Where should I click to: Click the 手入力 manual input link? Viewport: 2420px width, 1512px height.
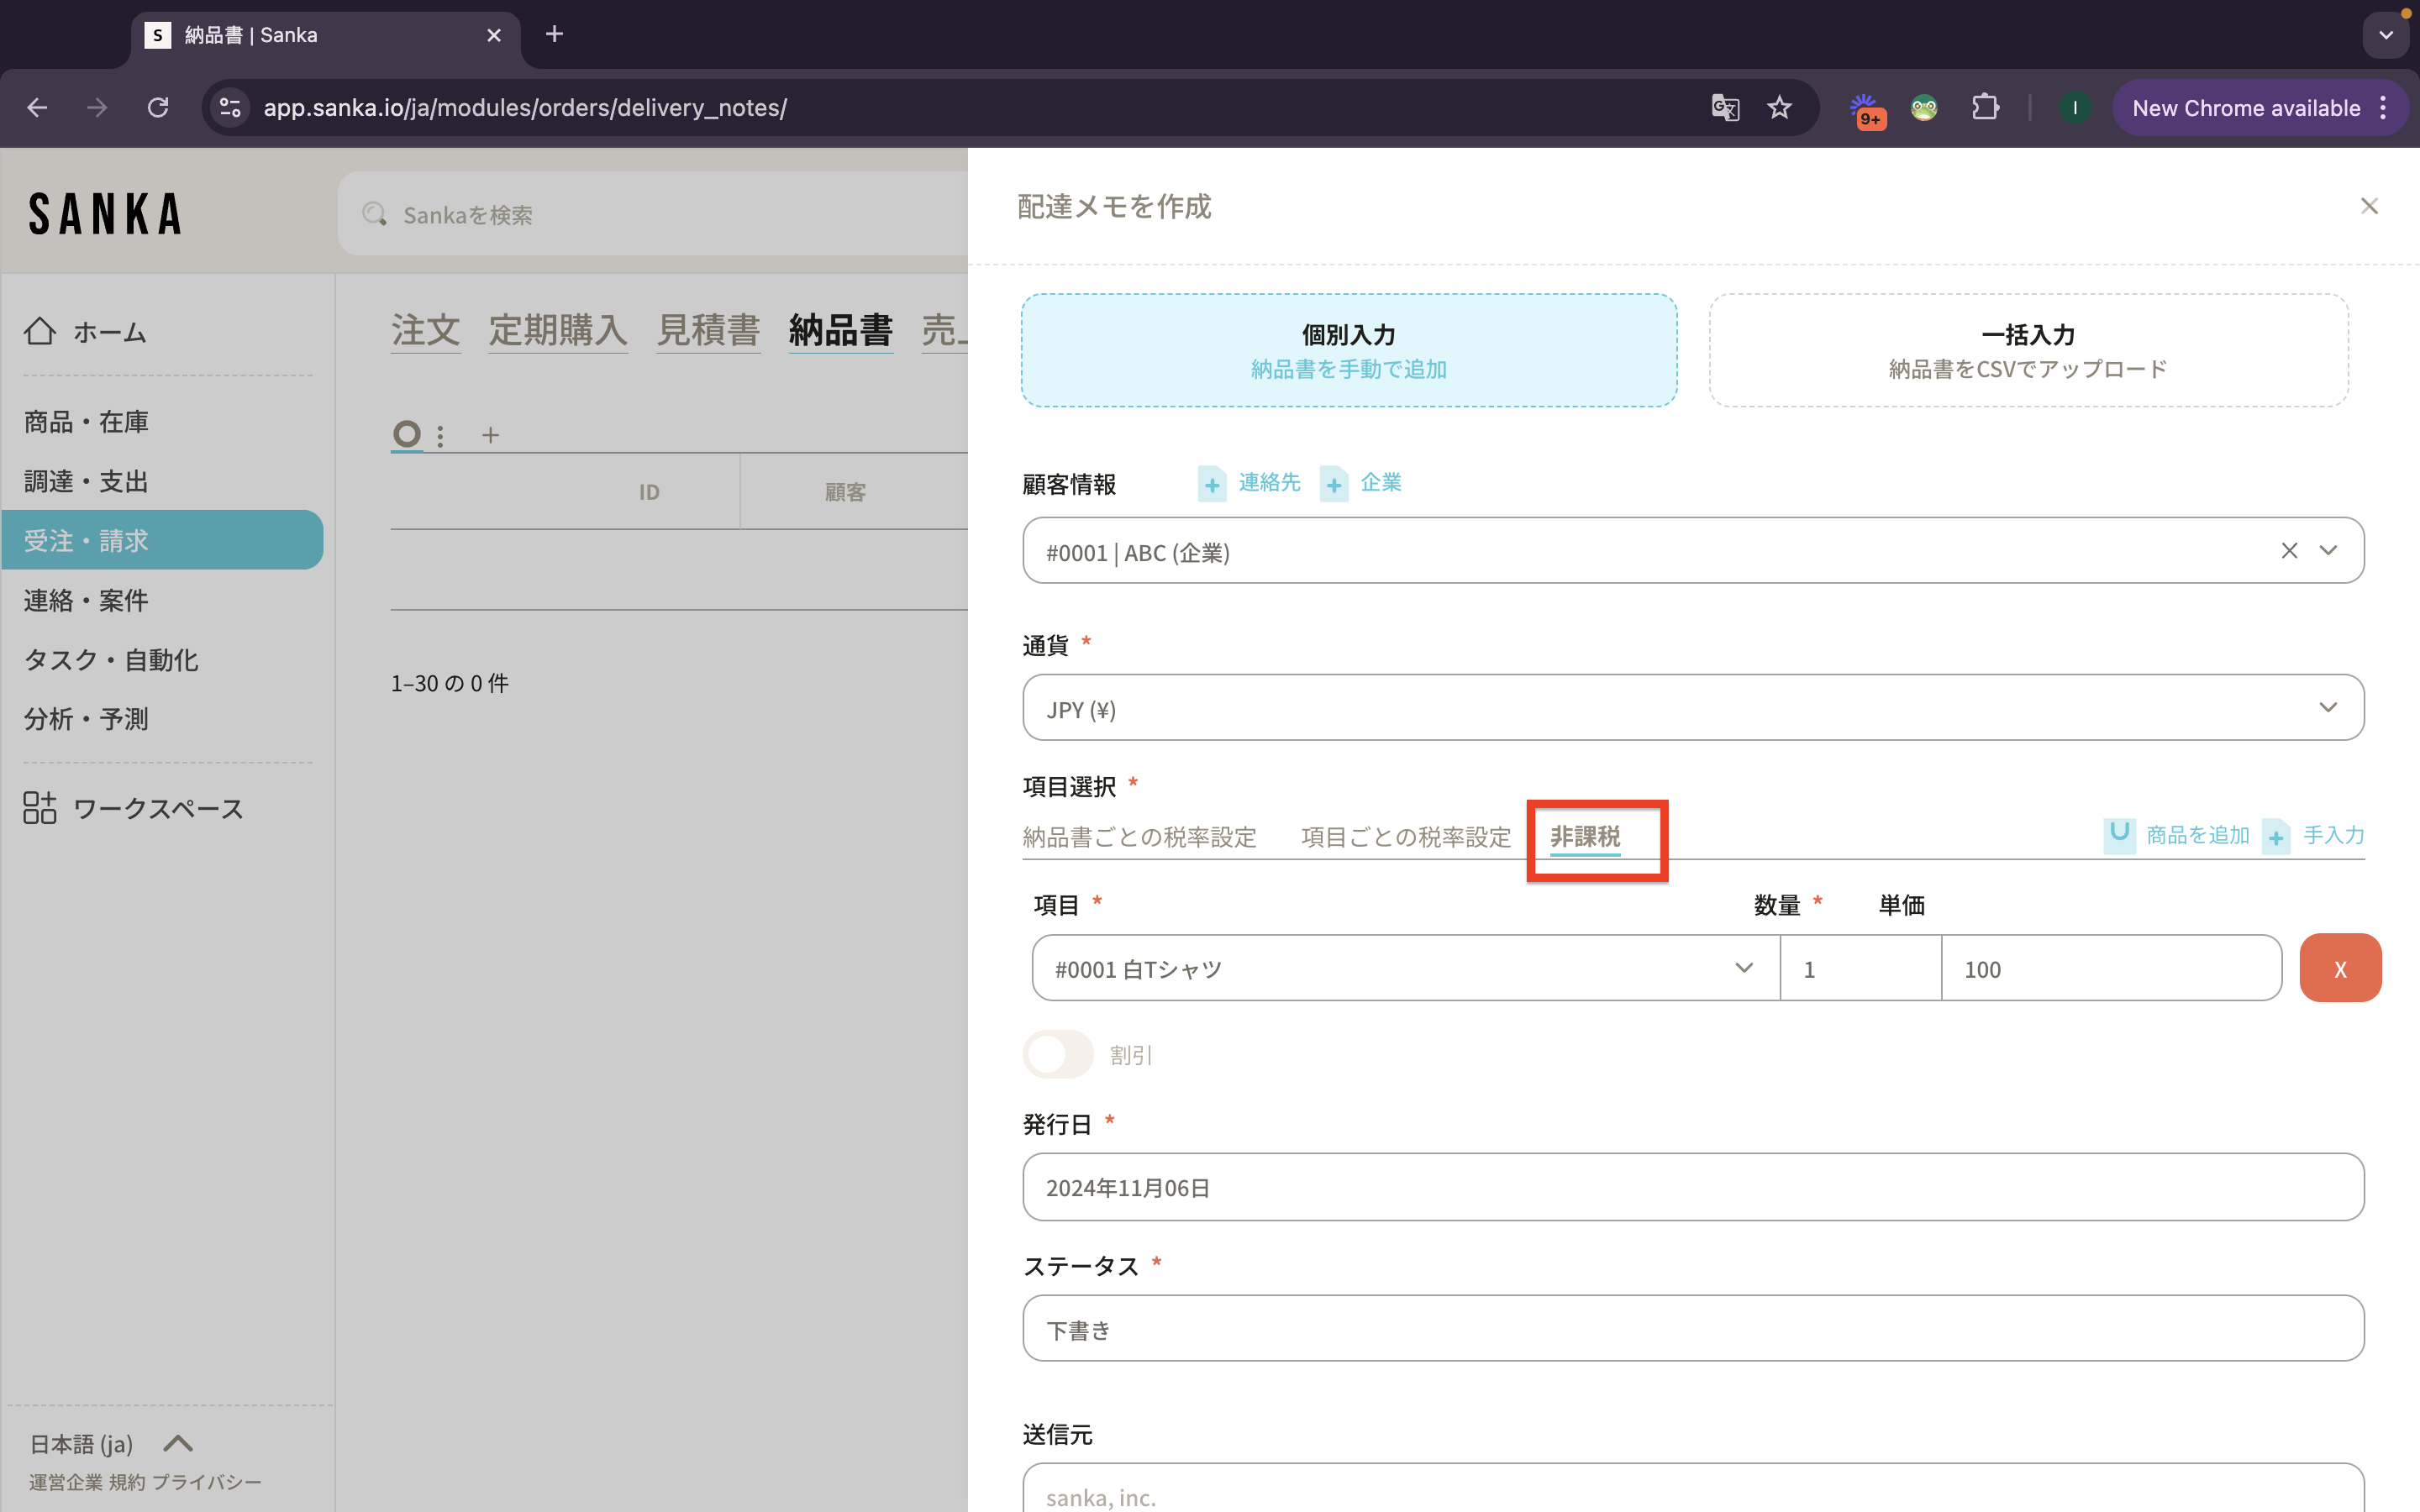[x=2333, y=835]
